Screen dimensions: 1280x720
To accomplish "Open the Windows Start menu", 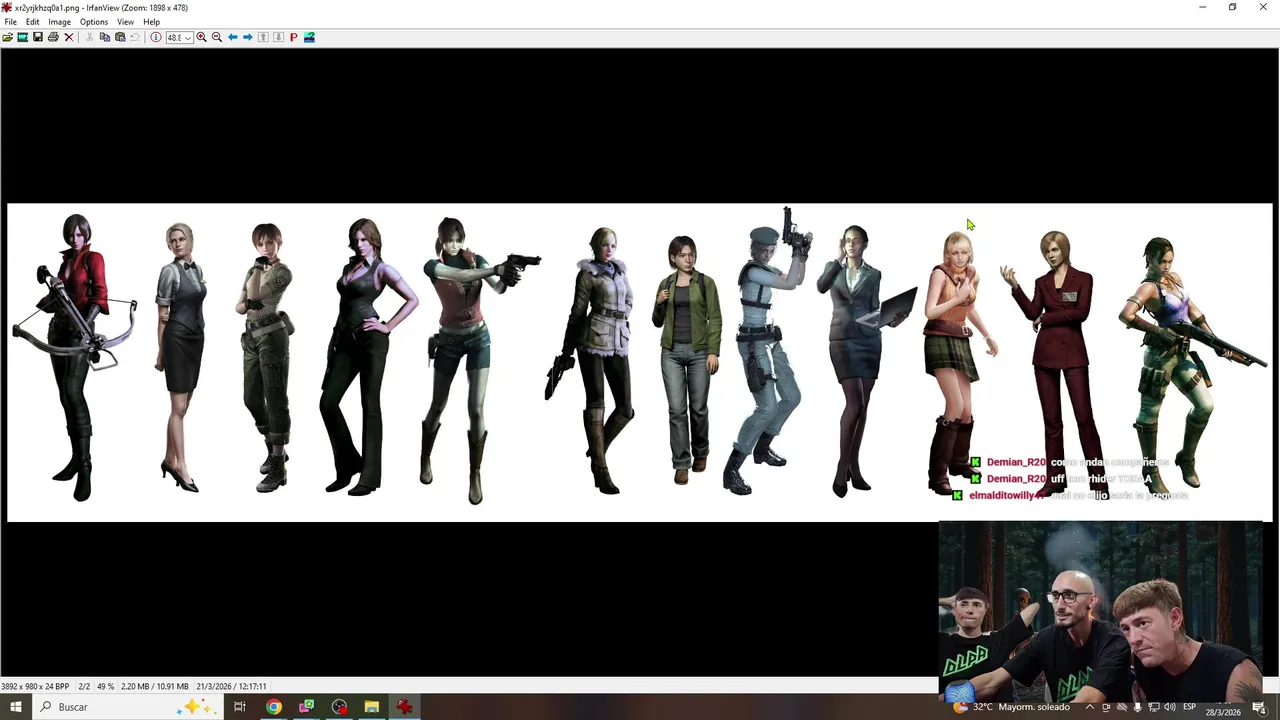I will 16,707.
